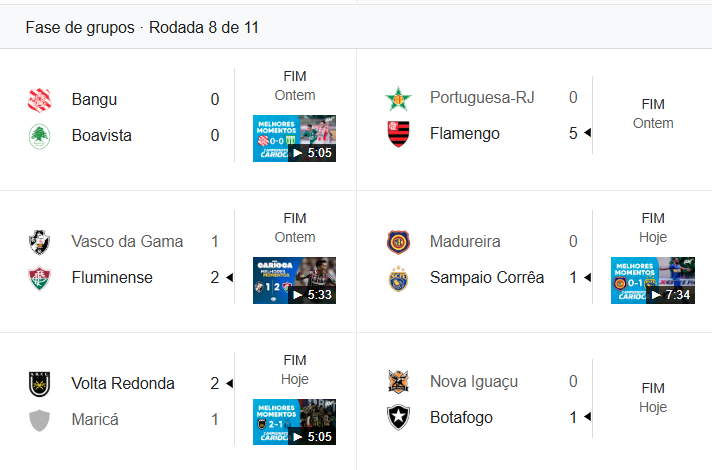Click the Sampaio Corrêa crest
This screenshot has width=712, height=470.
point(398,278)
